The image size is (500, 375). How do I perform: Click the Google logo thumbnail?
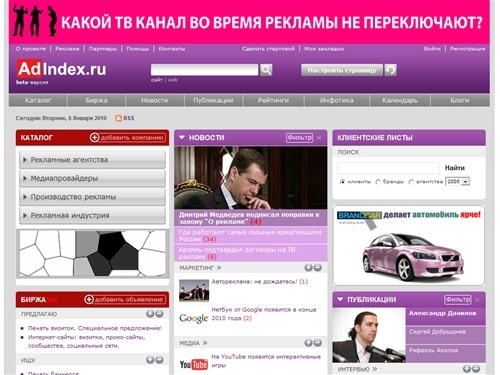pyautogui.click(x=193, y=318)
